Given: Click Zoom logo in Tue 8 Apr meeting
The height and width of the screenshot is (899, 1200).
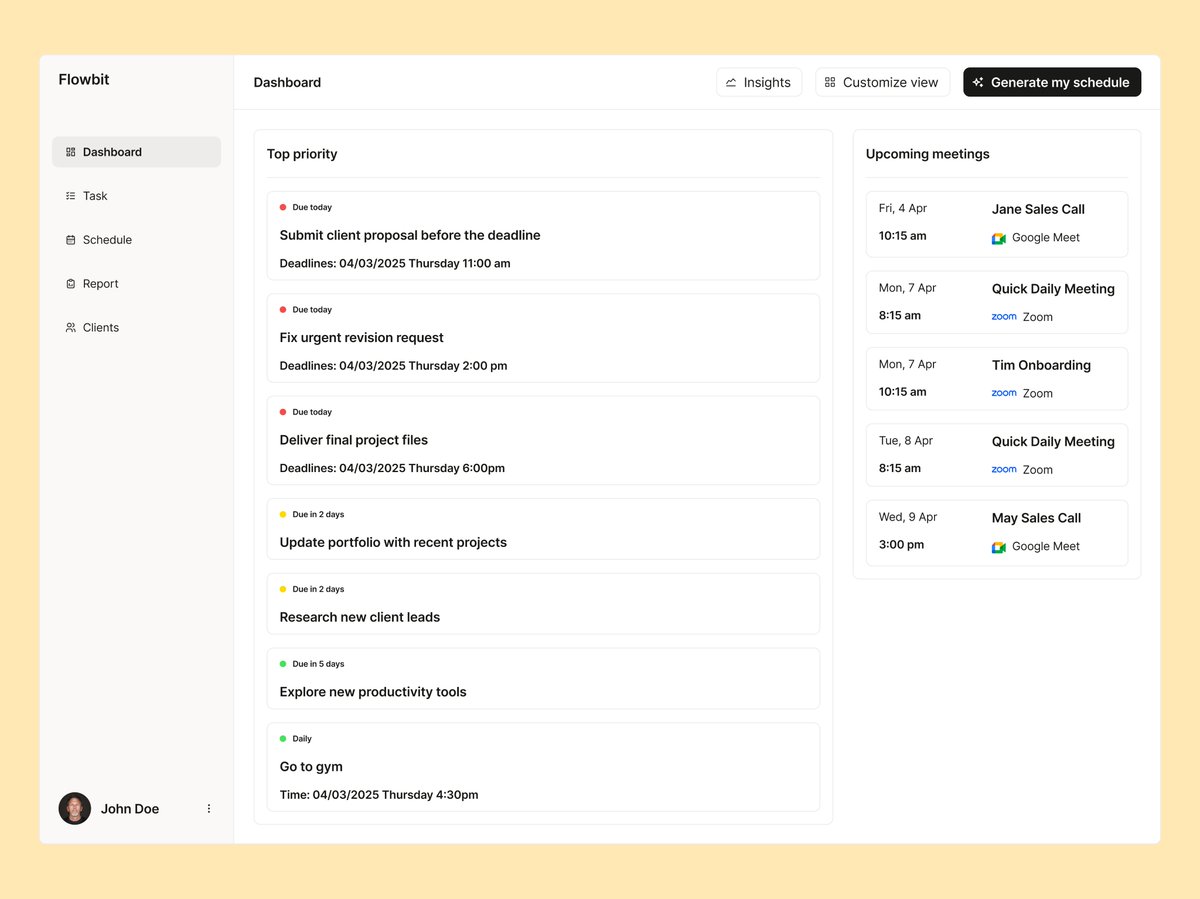Looking at the screenshot, I should click(1004, 469).
